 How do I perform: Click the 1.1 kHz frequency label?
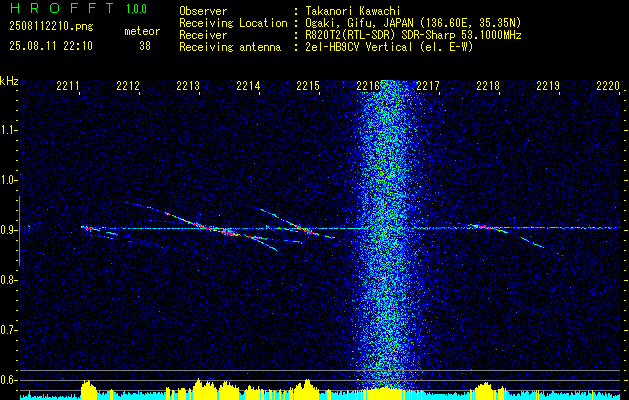(x=9, y=130)
